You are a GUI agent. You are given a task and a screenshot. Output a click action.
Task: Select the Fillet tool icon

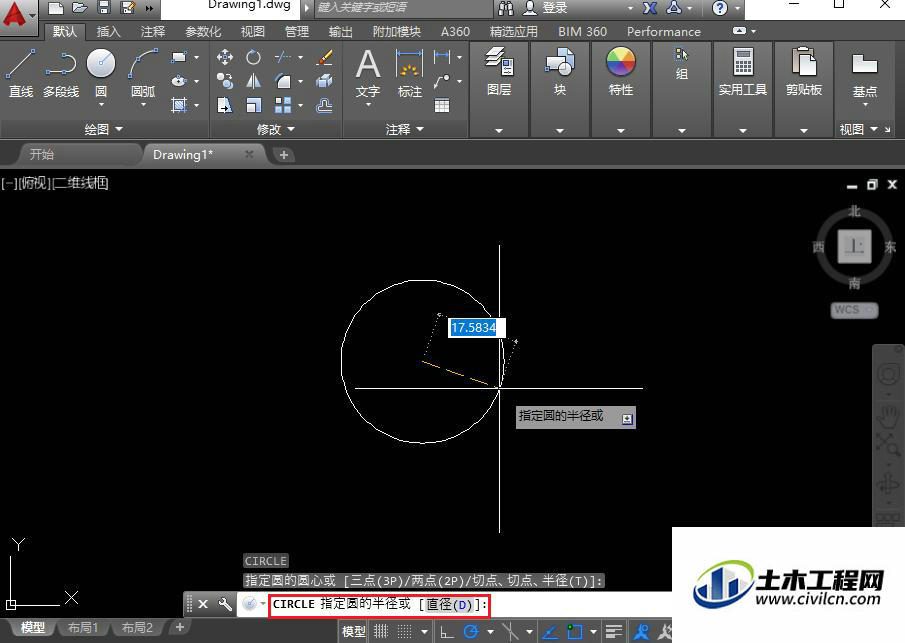283,81
